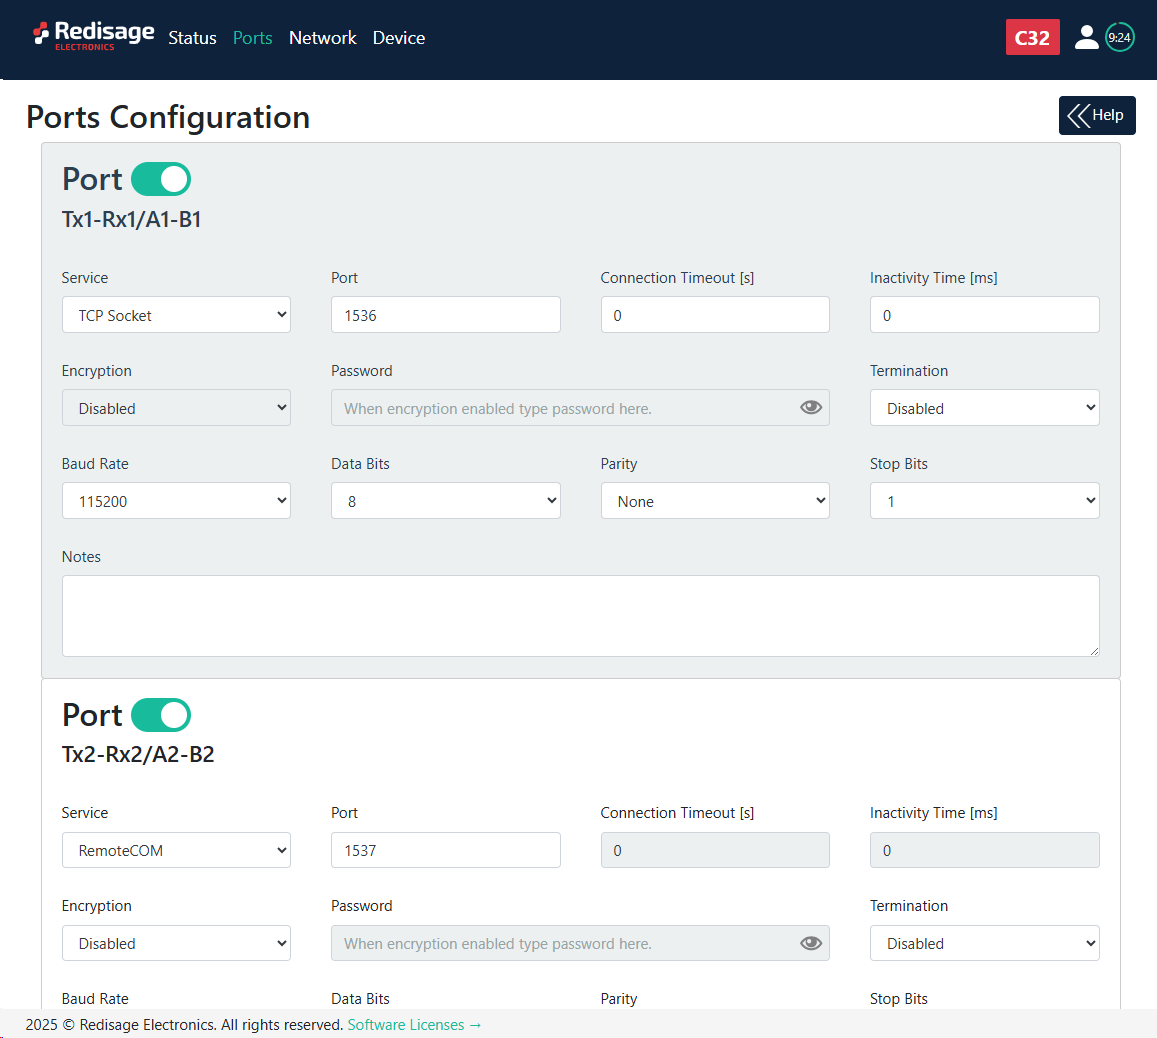The image size is (1157, 1038).
Task: Disable the Tx1-Rx1/A1-B1 port toggle
Action: [161, 179]
